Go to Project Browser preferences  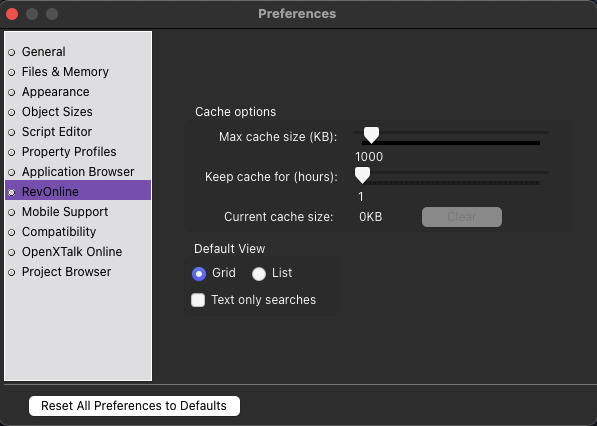click(66, 272)
